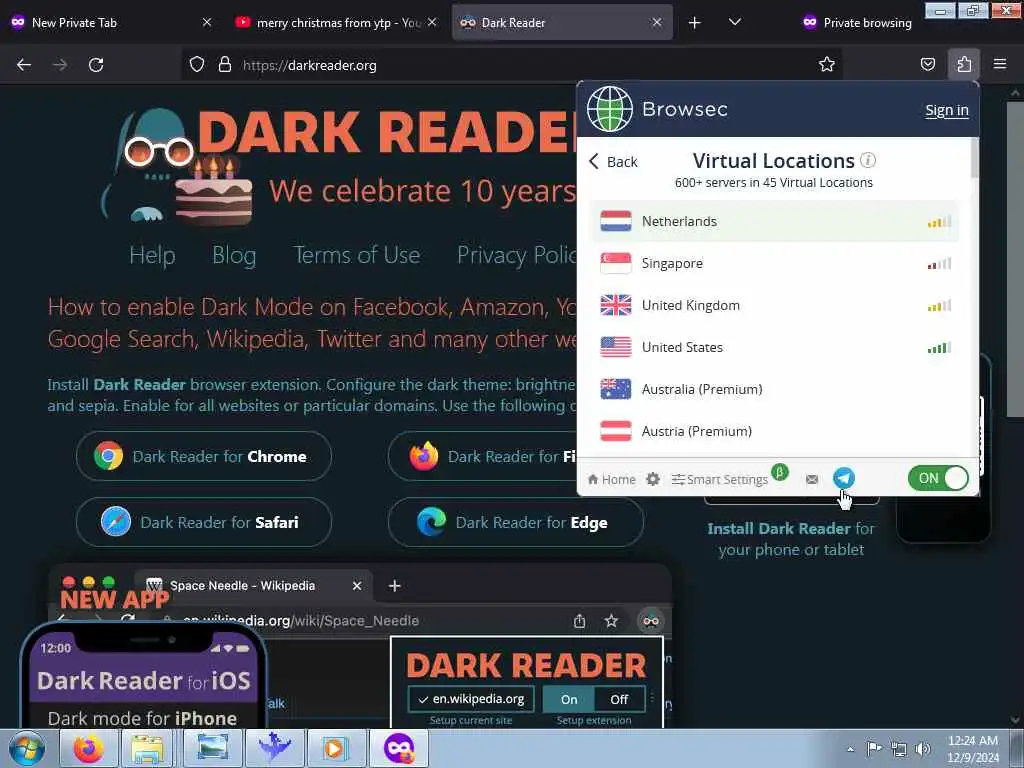Screen dimensions: 1024x768
Task: Select Australia (Premium) location
Action: [775, 389]
